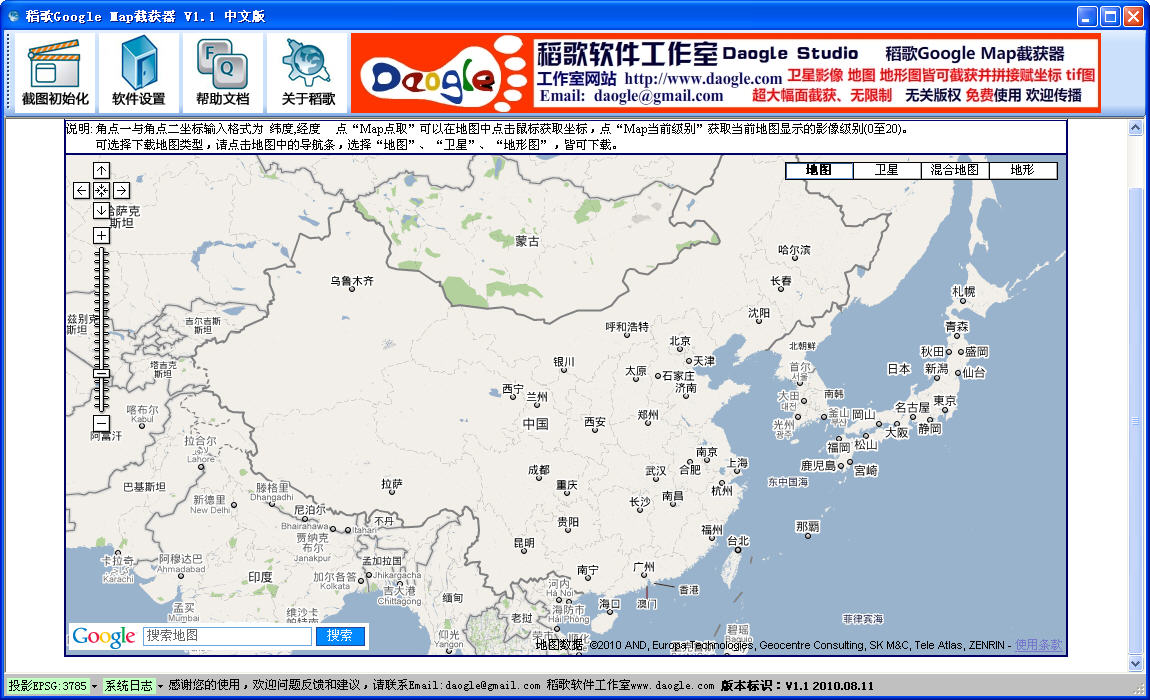Screen dimensions: 1150x700
Task: Click 哈尔滨 city label on map
Action: [x=794, y=249]
